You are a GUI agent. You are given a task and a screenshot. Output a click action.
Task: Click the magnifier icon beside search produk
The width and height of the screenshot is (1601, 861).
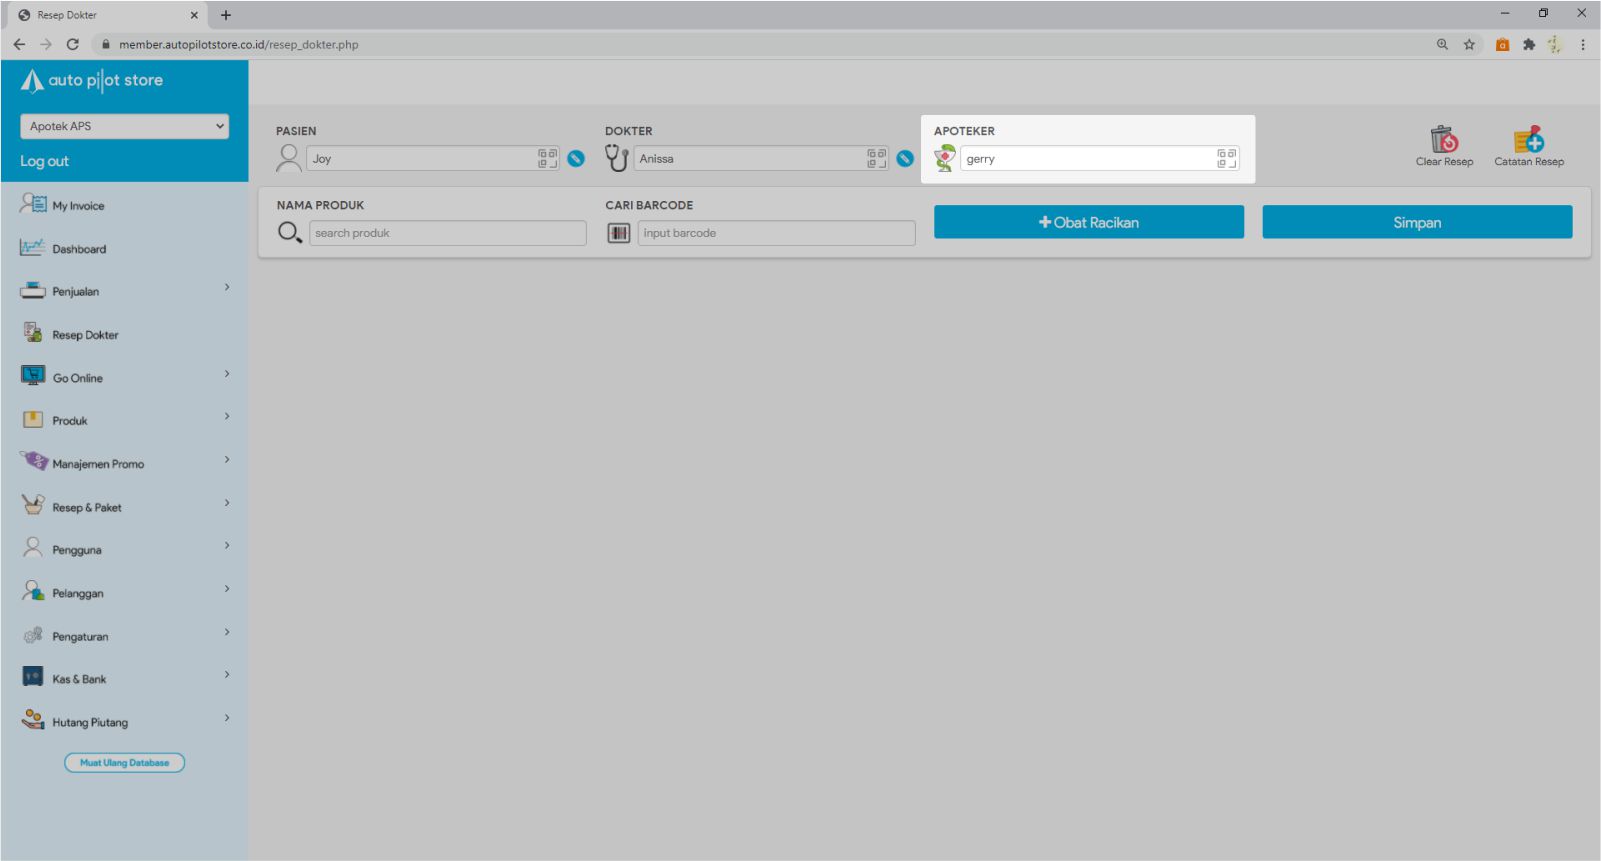[289, 233]
